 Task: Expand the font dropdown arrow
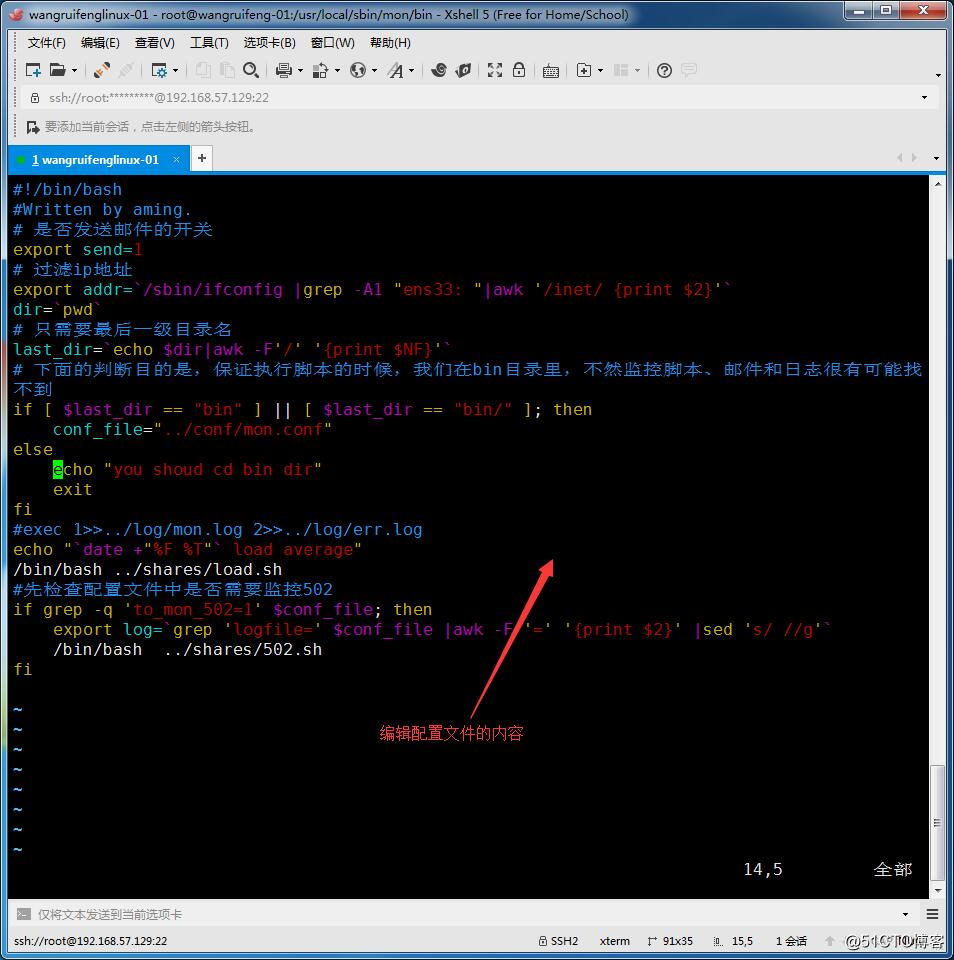click(411, 71)
